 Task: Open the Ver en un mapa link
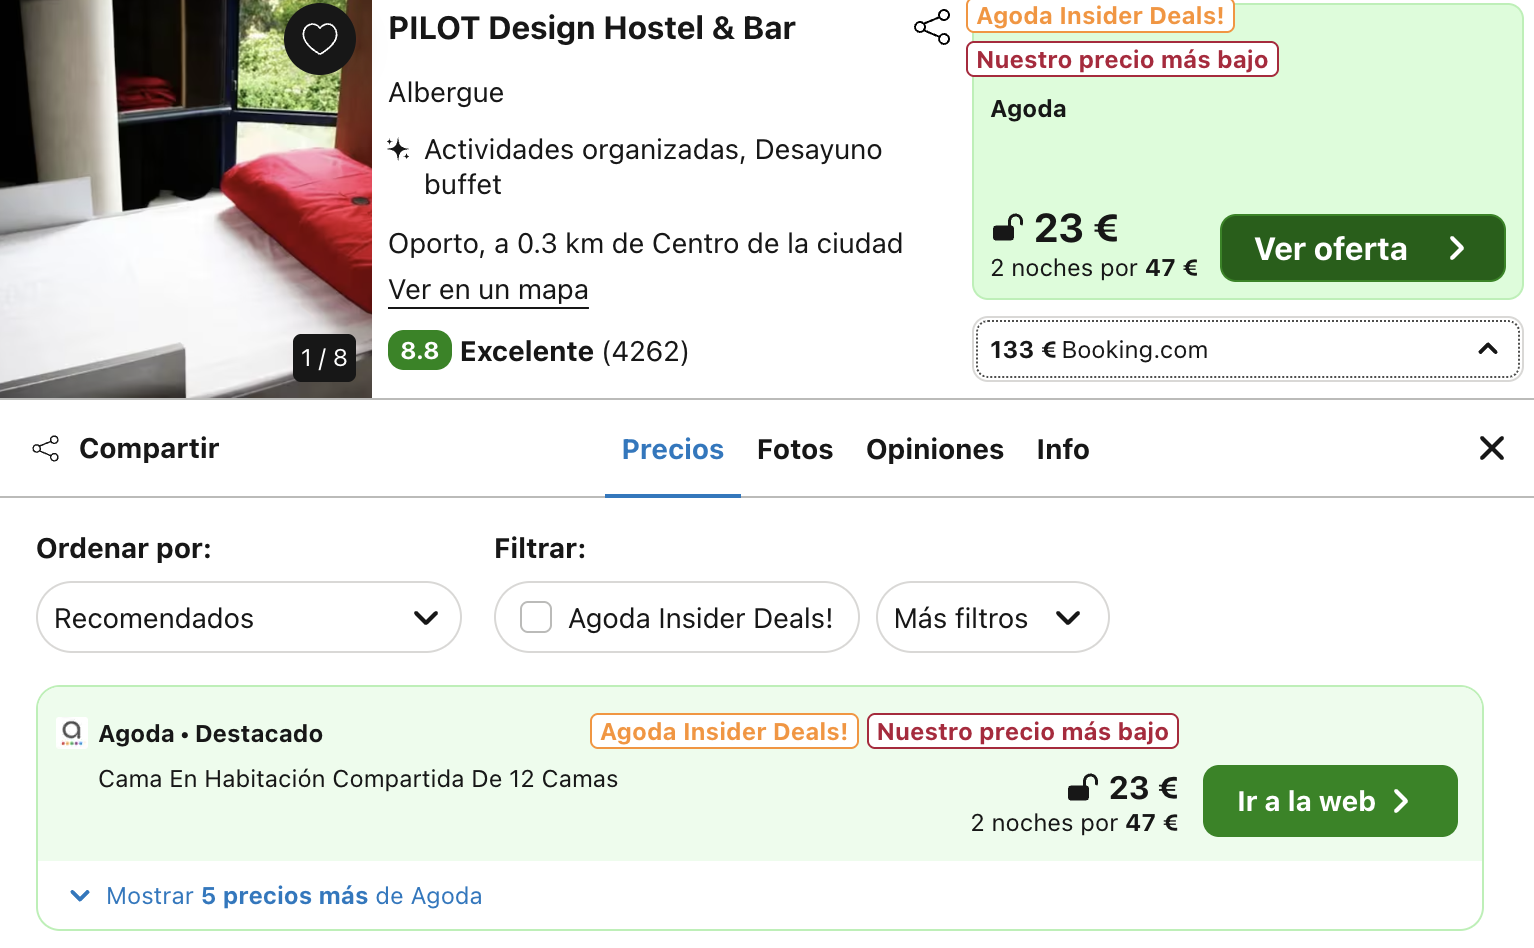pos(488,290)
